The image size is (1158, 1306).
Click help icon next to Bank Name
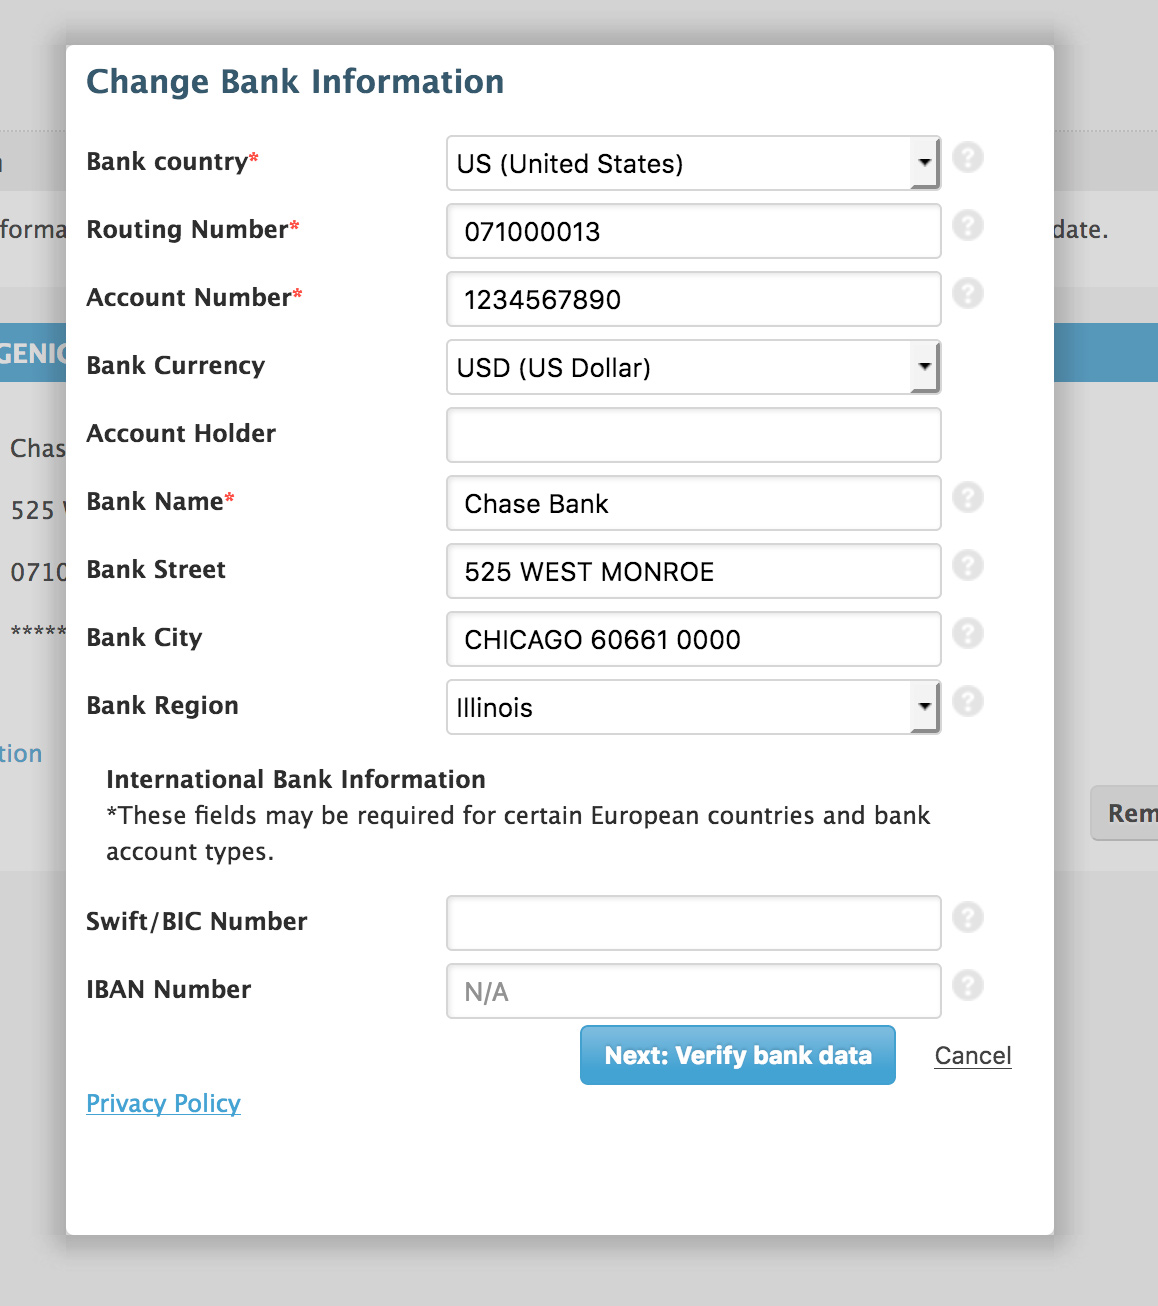coord(967,498)
